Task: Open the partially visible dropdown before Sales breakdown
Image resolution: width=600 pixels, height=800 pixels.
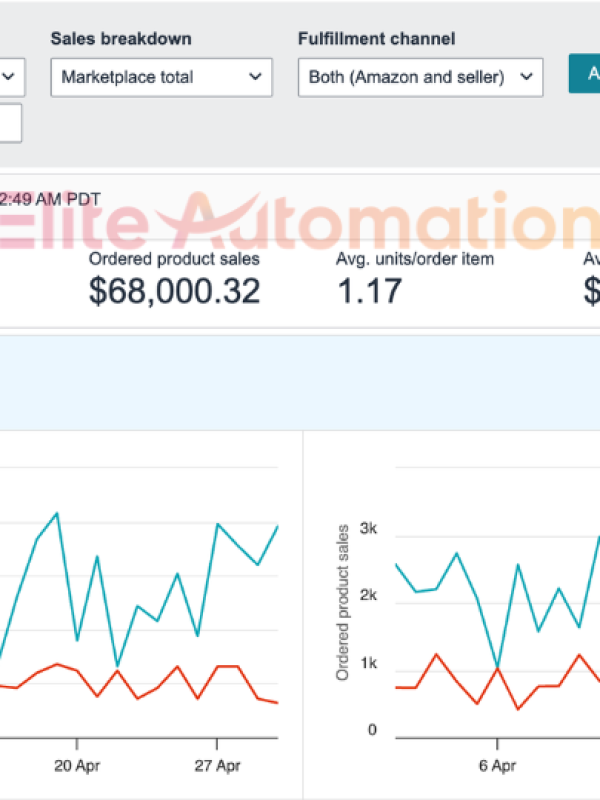Action: click(x=12, y=77)
